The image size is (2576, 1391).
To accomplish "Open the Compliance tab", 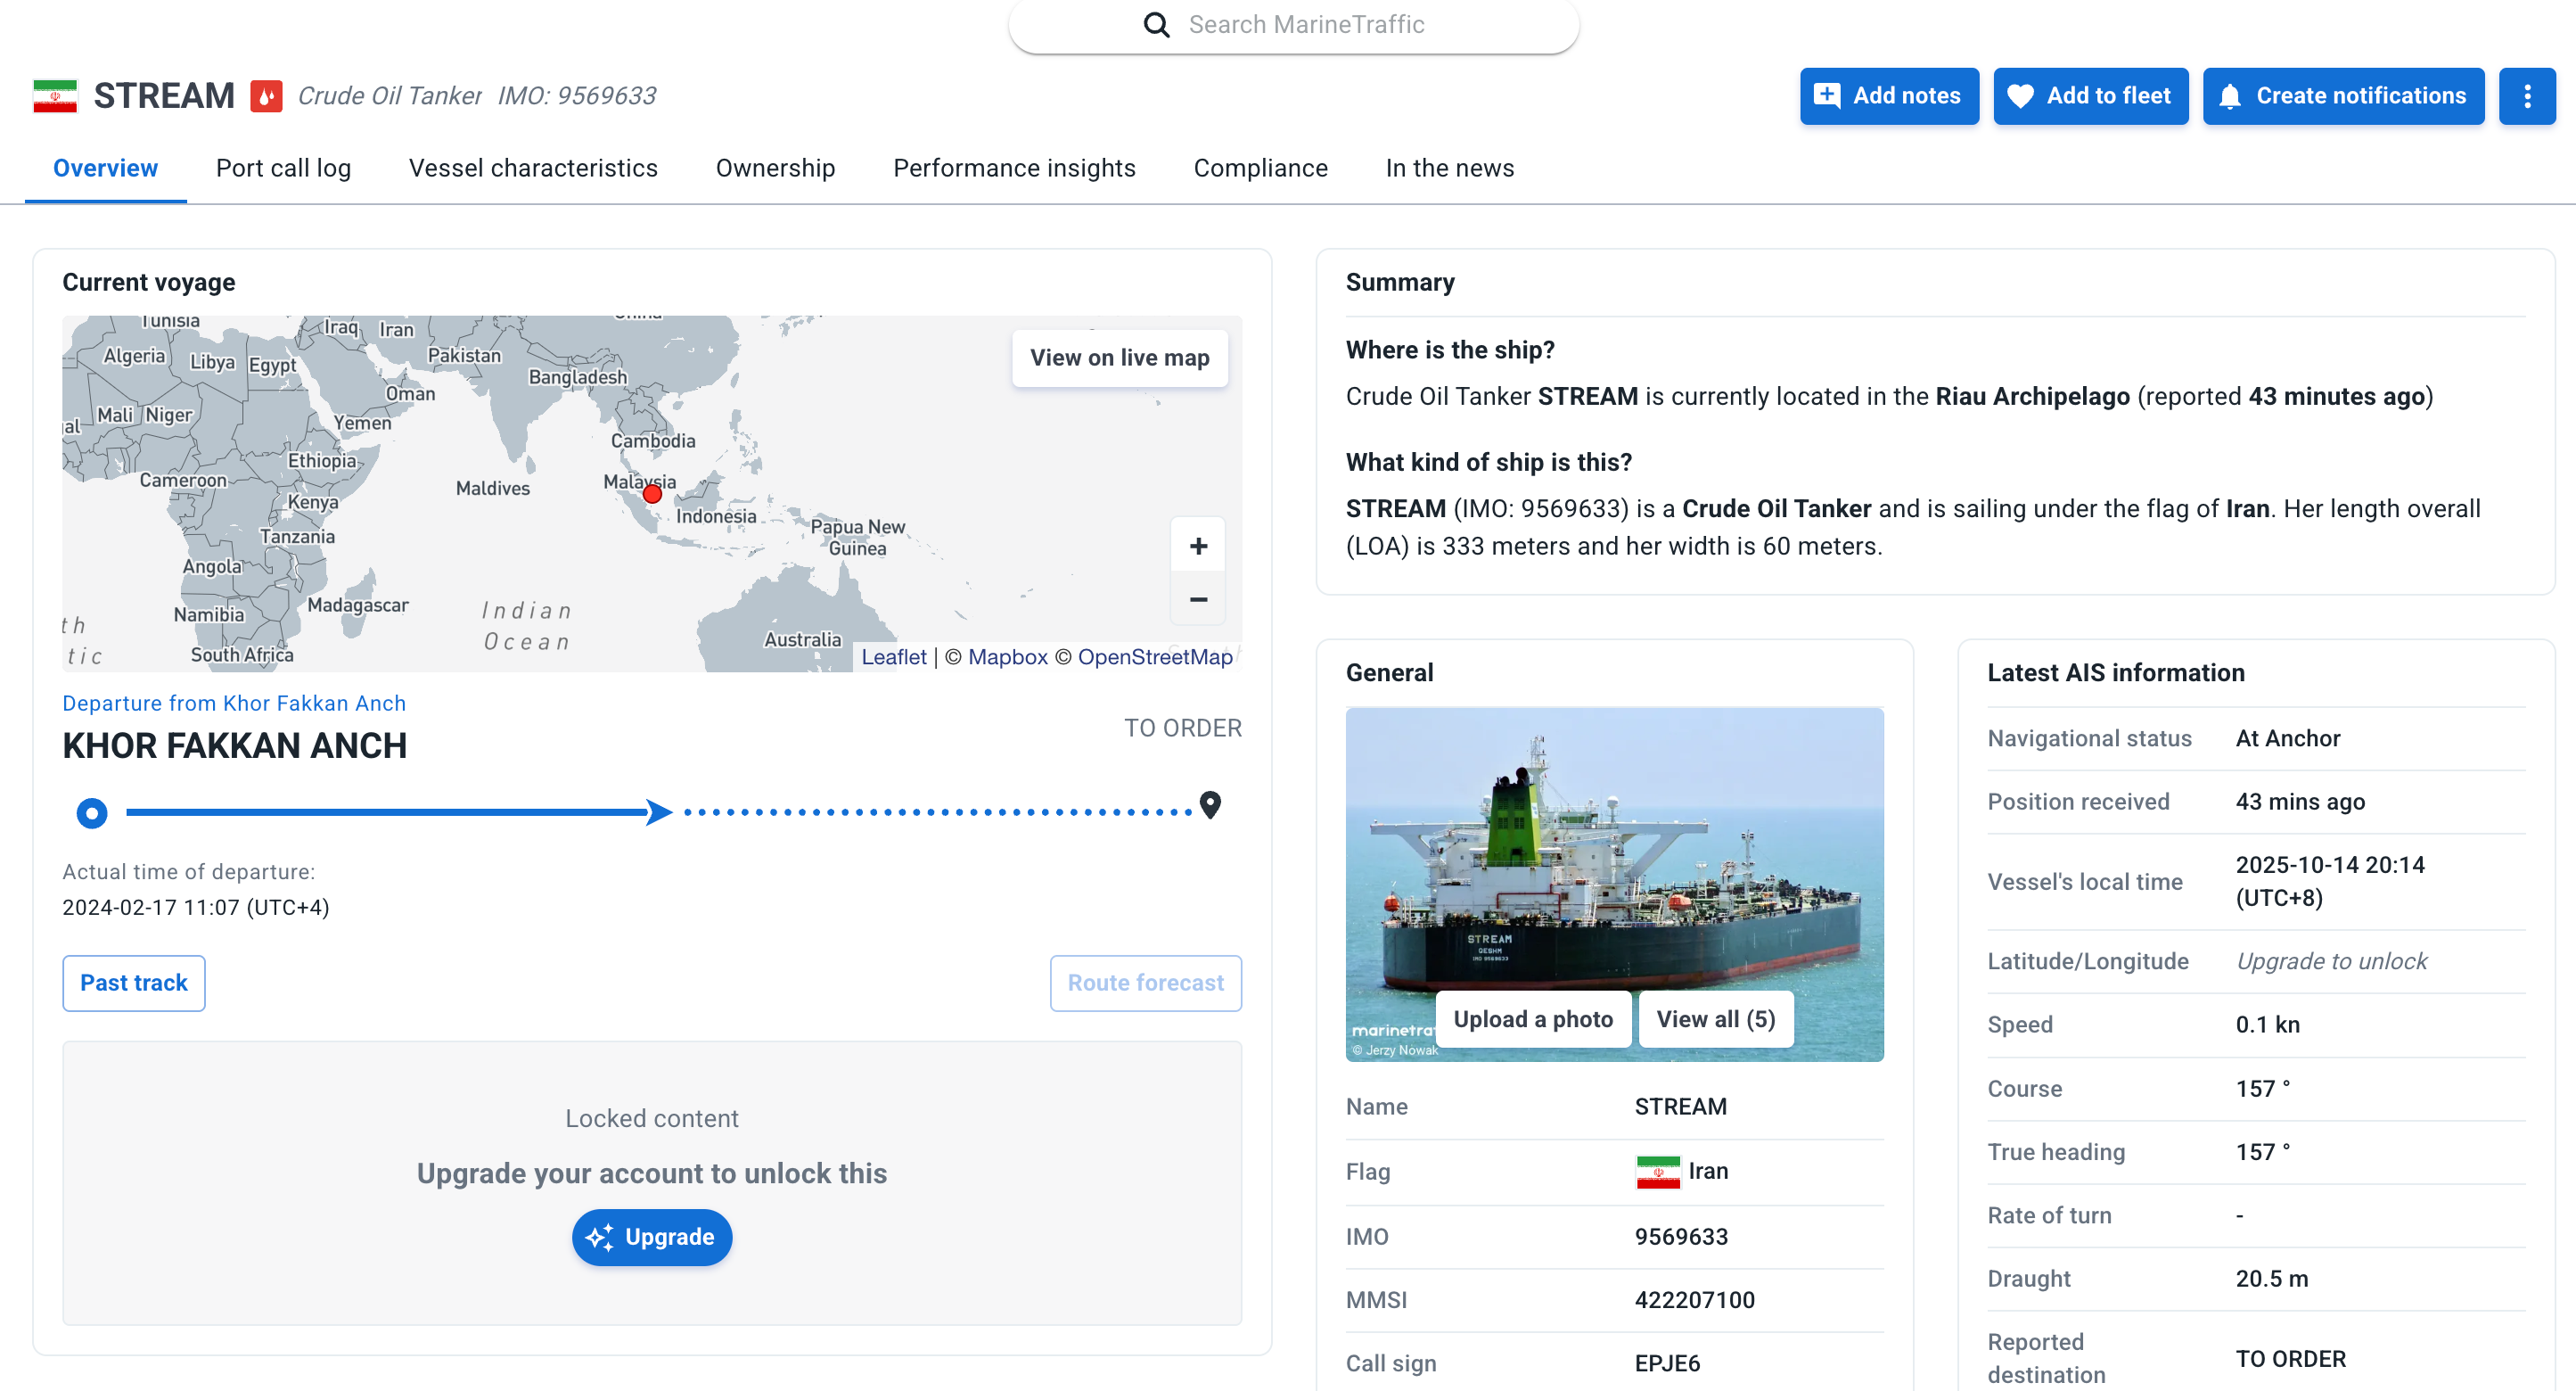I will pos(1260,168).
